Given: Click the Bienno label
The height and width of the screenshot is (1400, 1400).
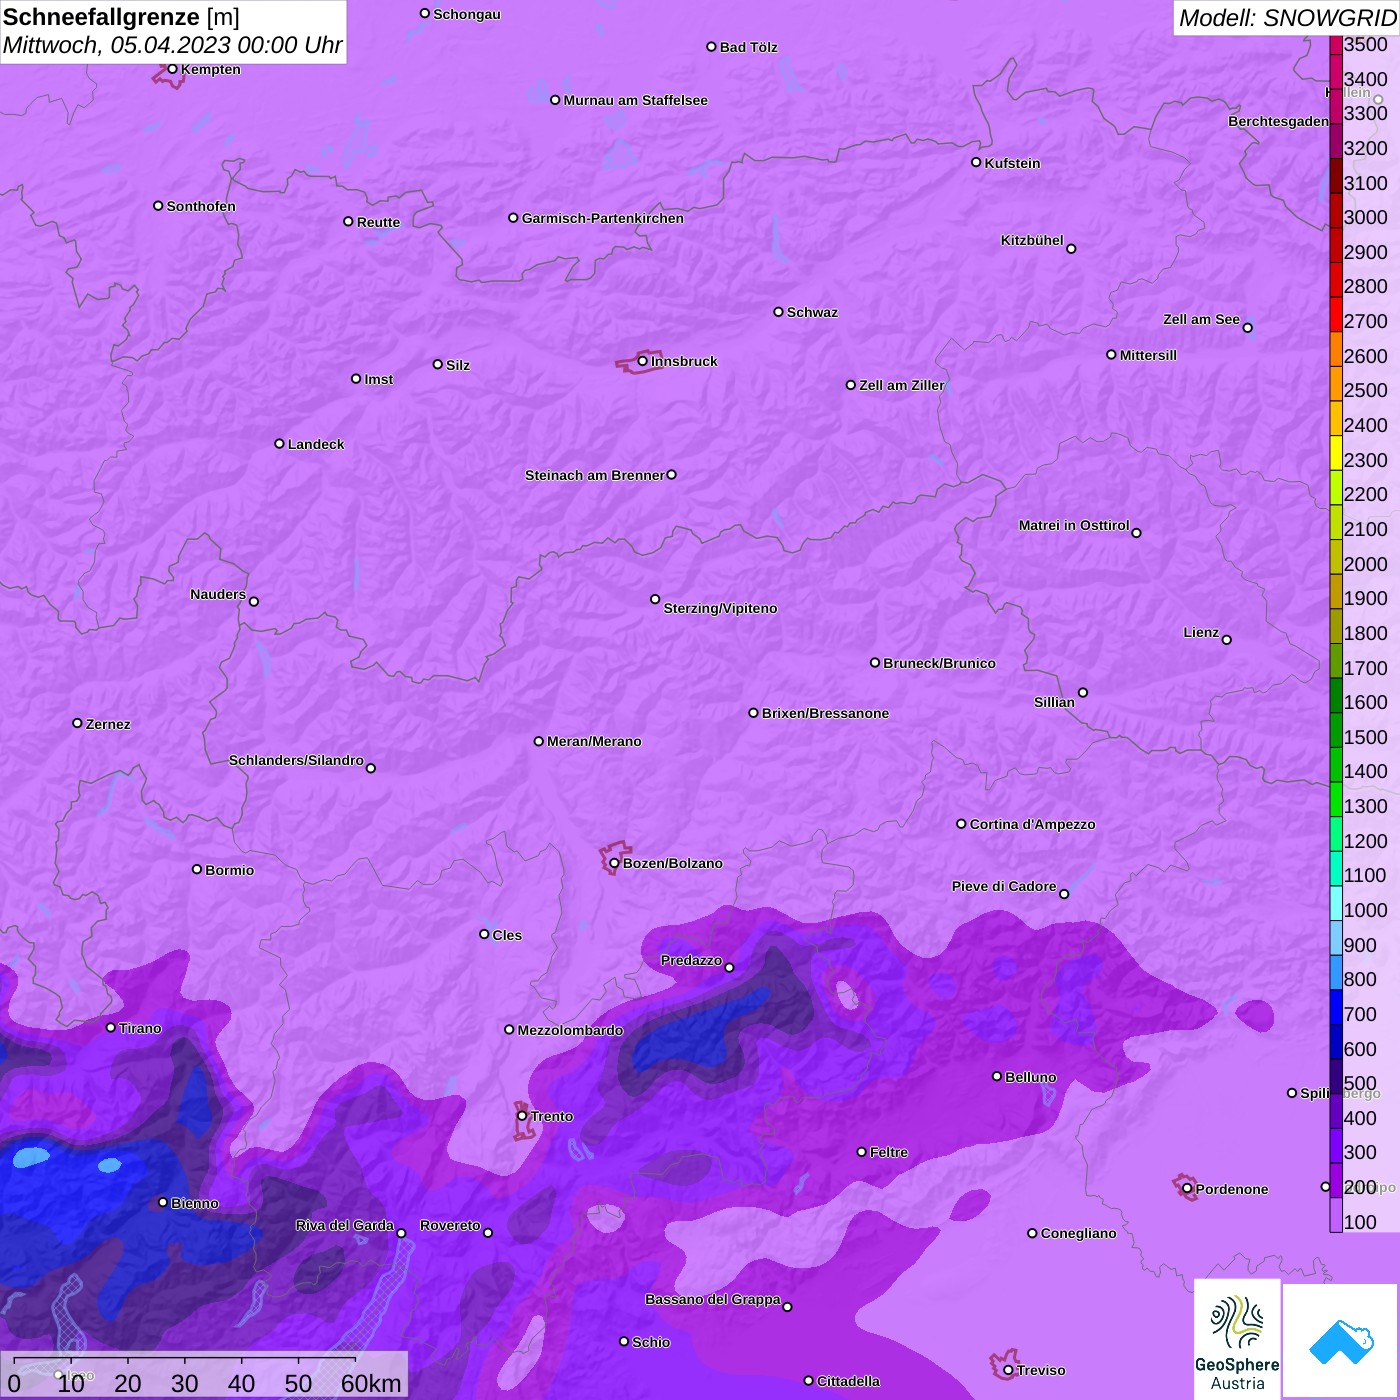Looking at the screenshot, I should (x=194, y=1203).
